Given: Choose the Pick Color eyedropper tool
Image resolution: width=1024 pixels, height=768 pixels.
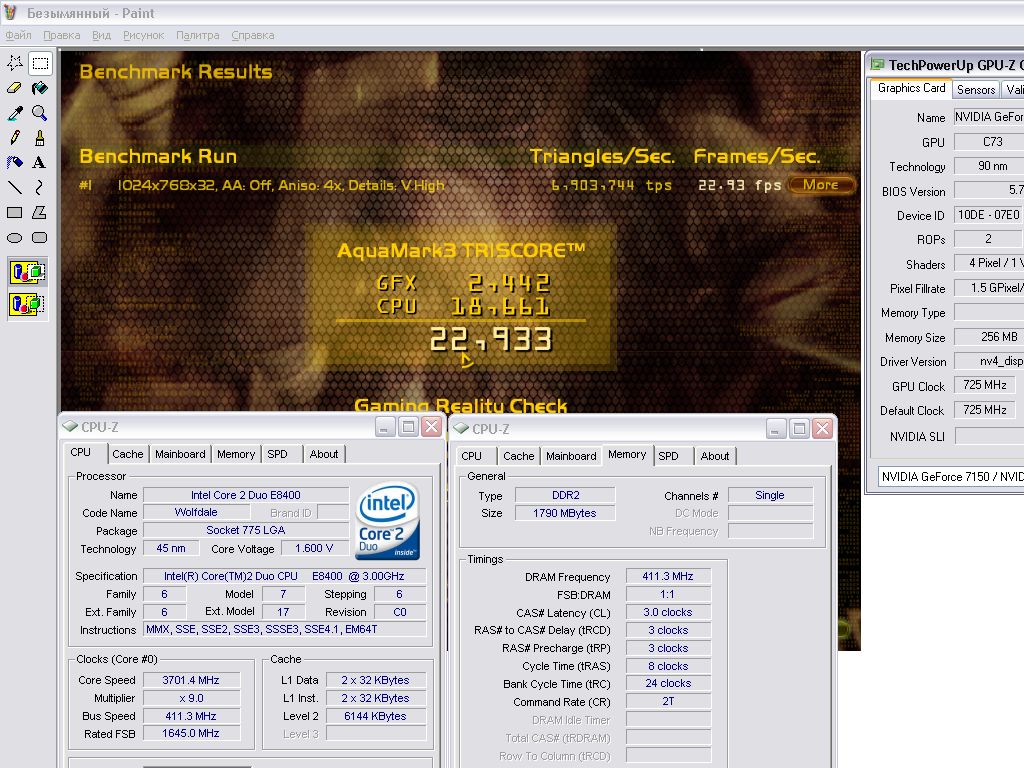Looking at the screenshot, I should [x=15, y=113].
